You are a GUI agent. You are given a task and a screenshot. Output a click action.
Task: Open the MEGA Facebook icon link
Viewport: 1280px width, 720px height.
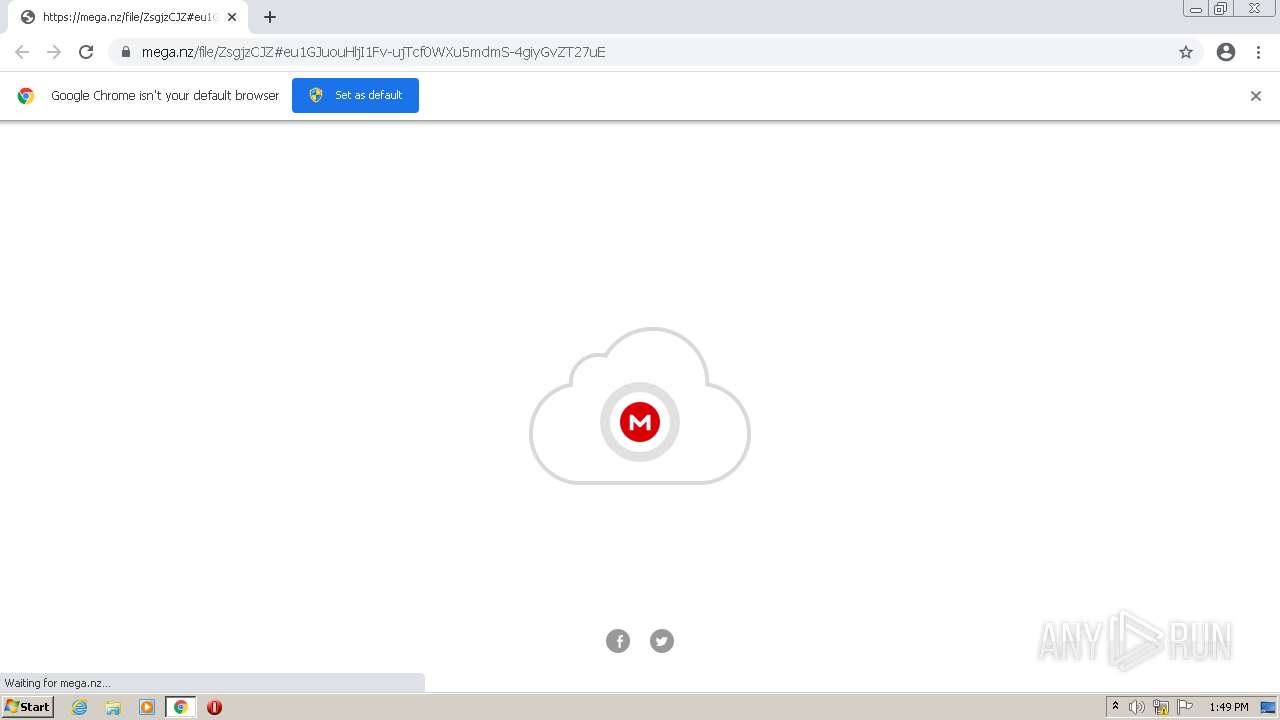tap(618, 641)
